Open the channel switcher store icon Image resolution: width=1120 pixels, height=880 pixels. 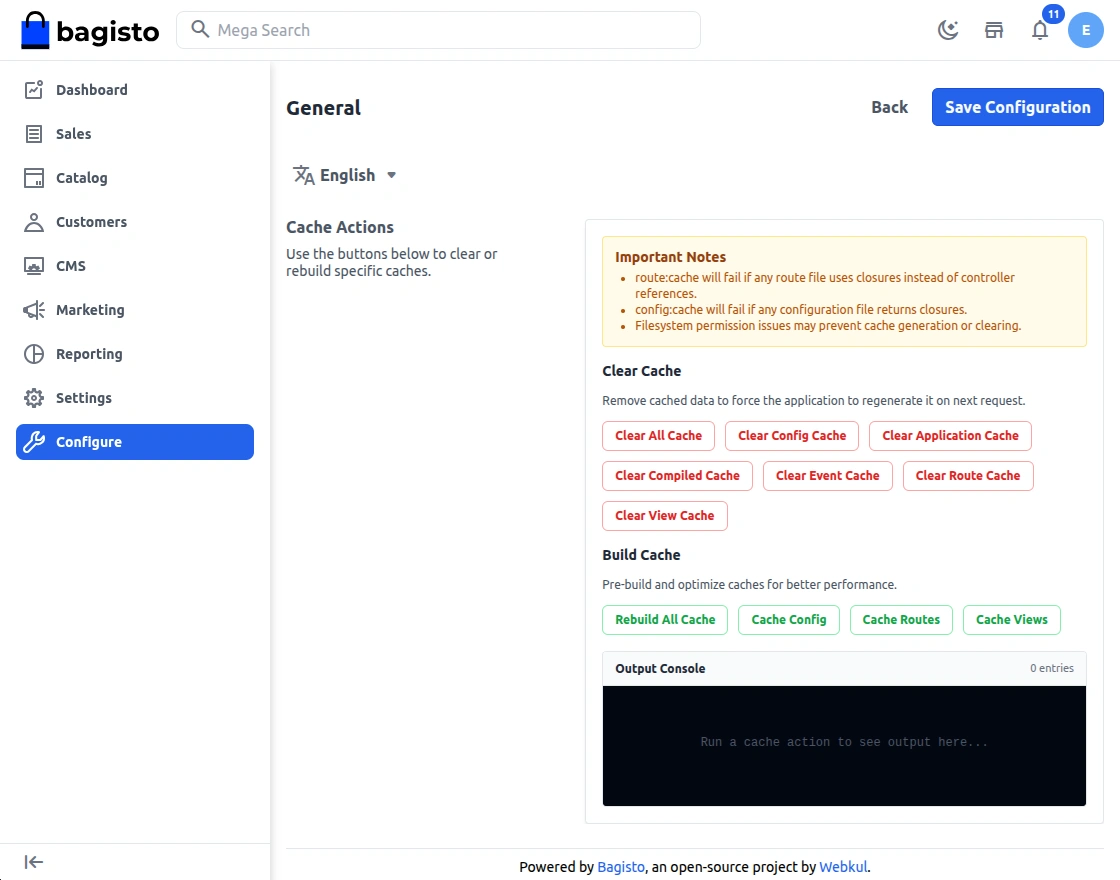993,30
